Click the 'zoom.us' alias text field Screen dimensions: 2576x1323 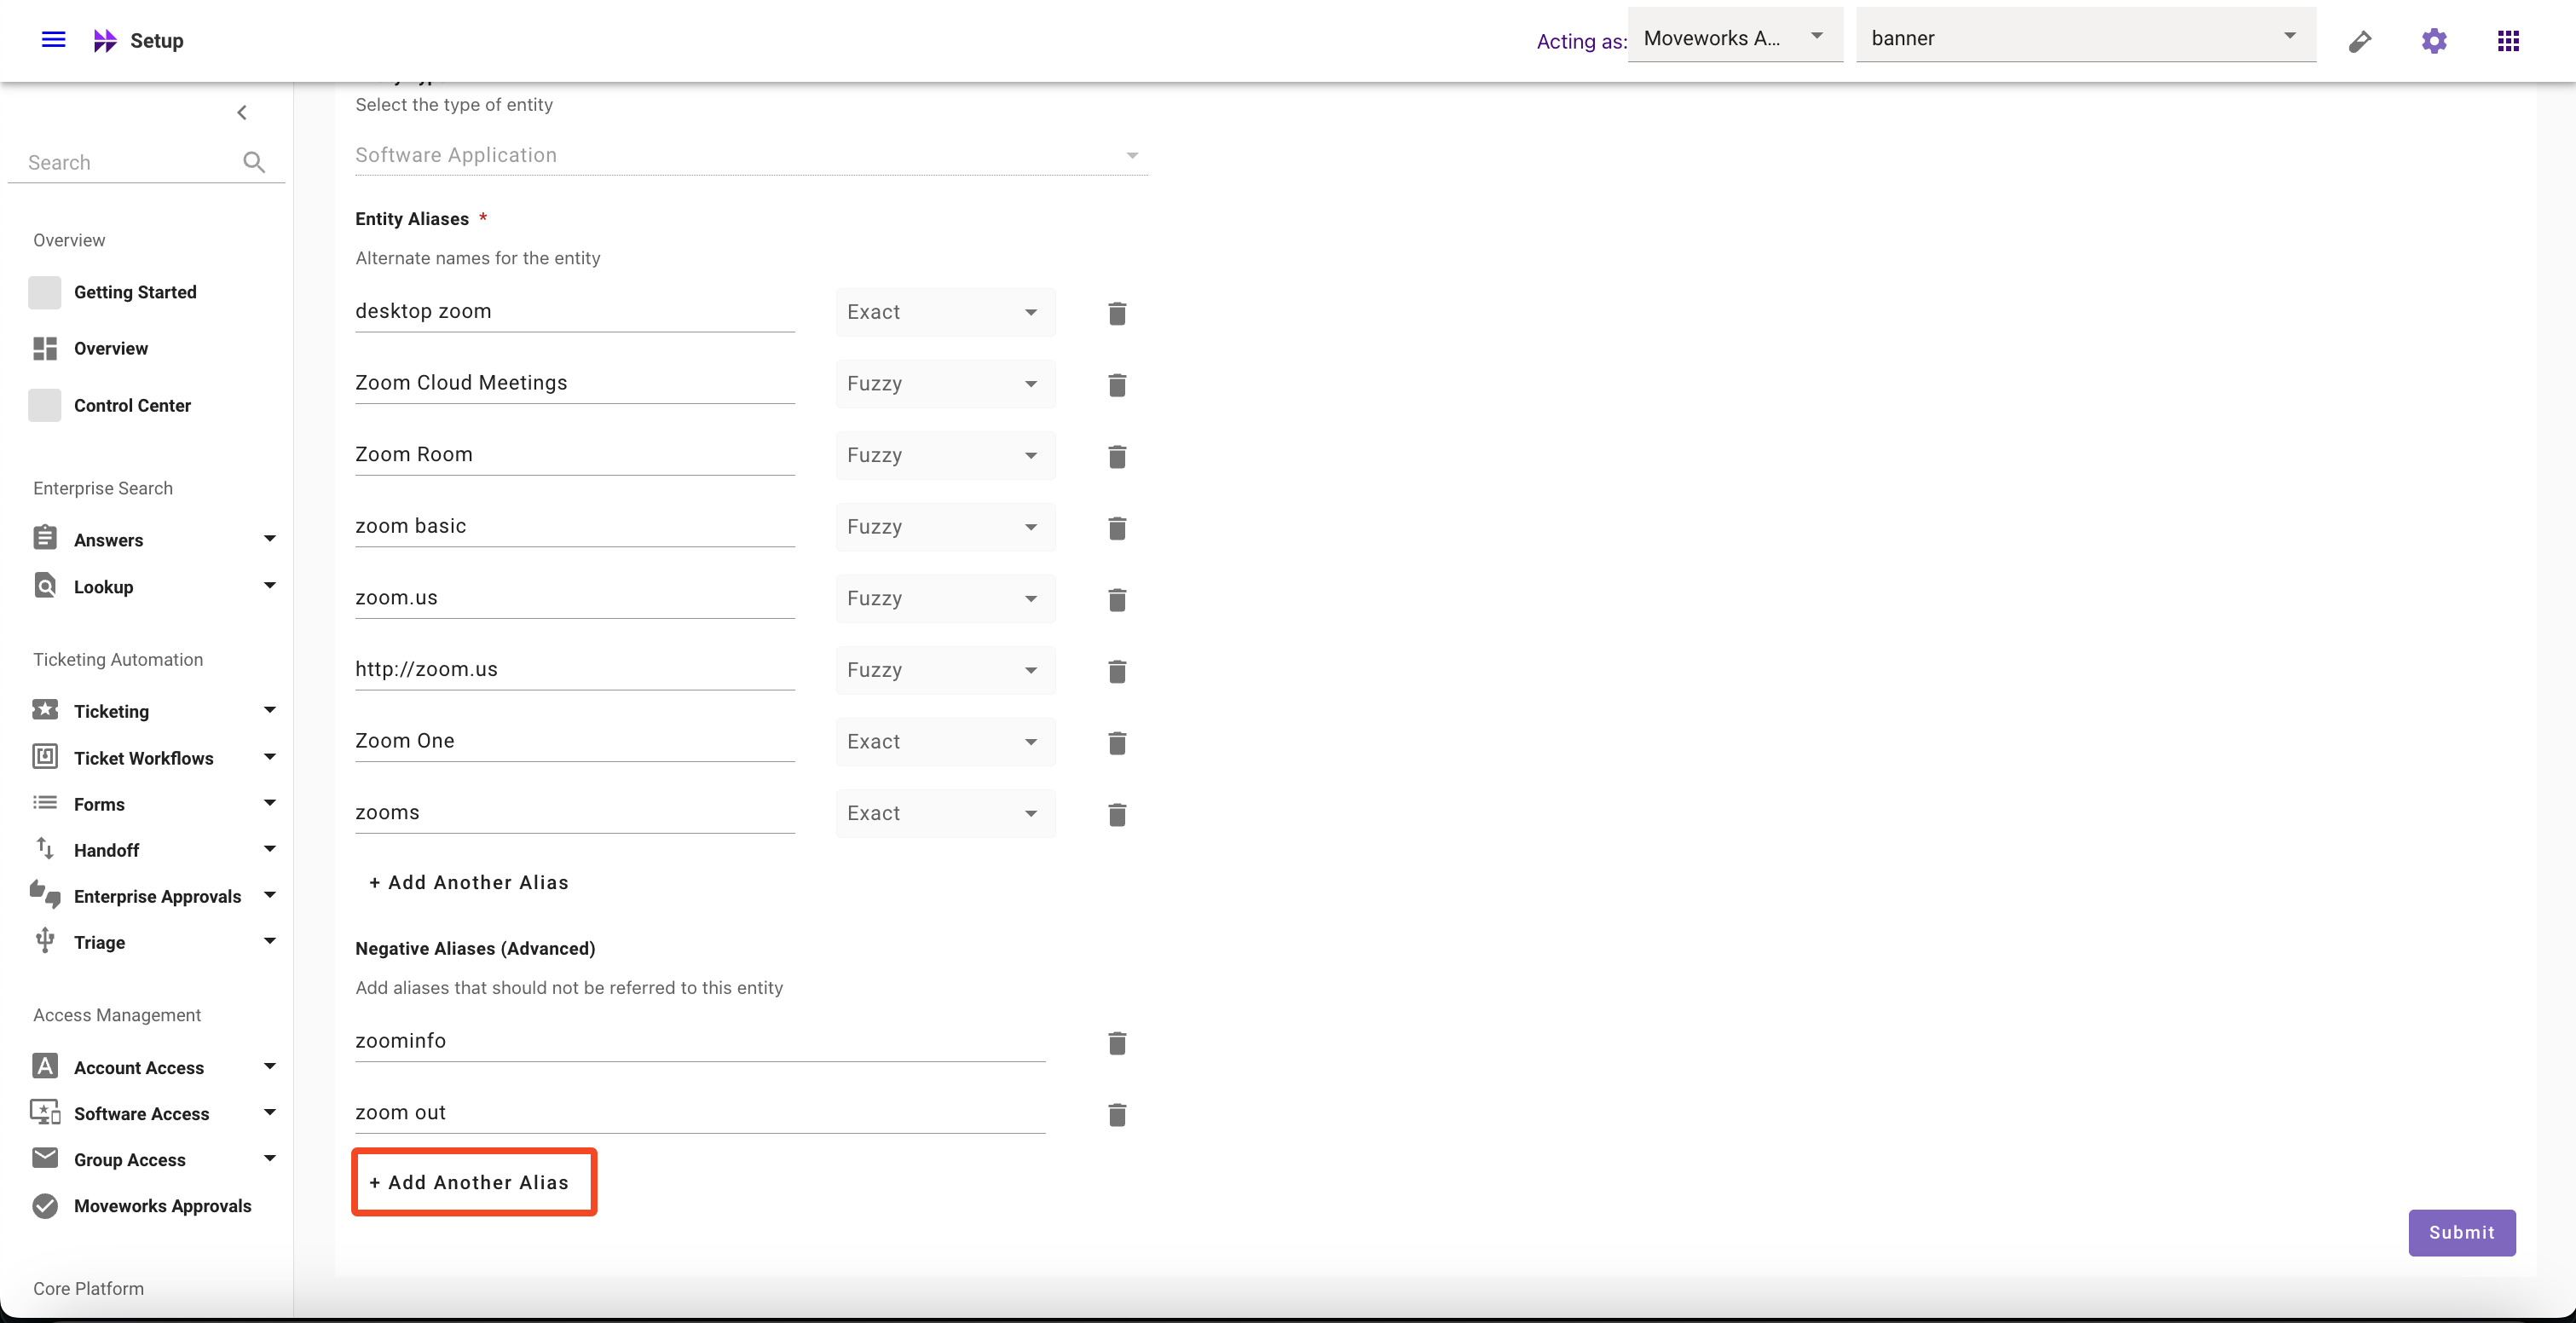click(574, 598)
